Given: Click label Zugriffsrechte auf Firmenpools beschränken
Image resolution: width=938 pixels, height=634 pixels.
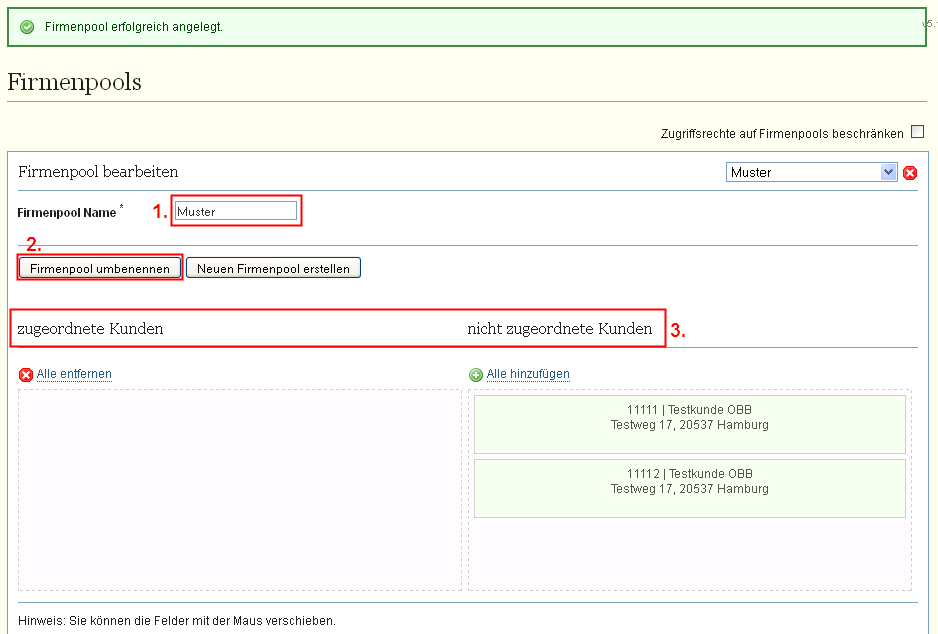Looking at the screenshot, I should [782, 133].
